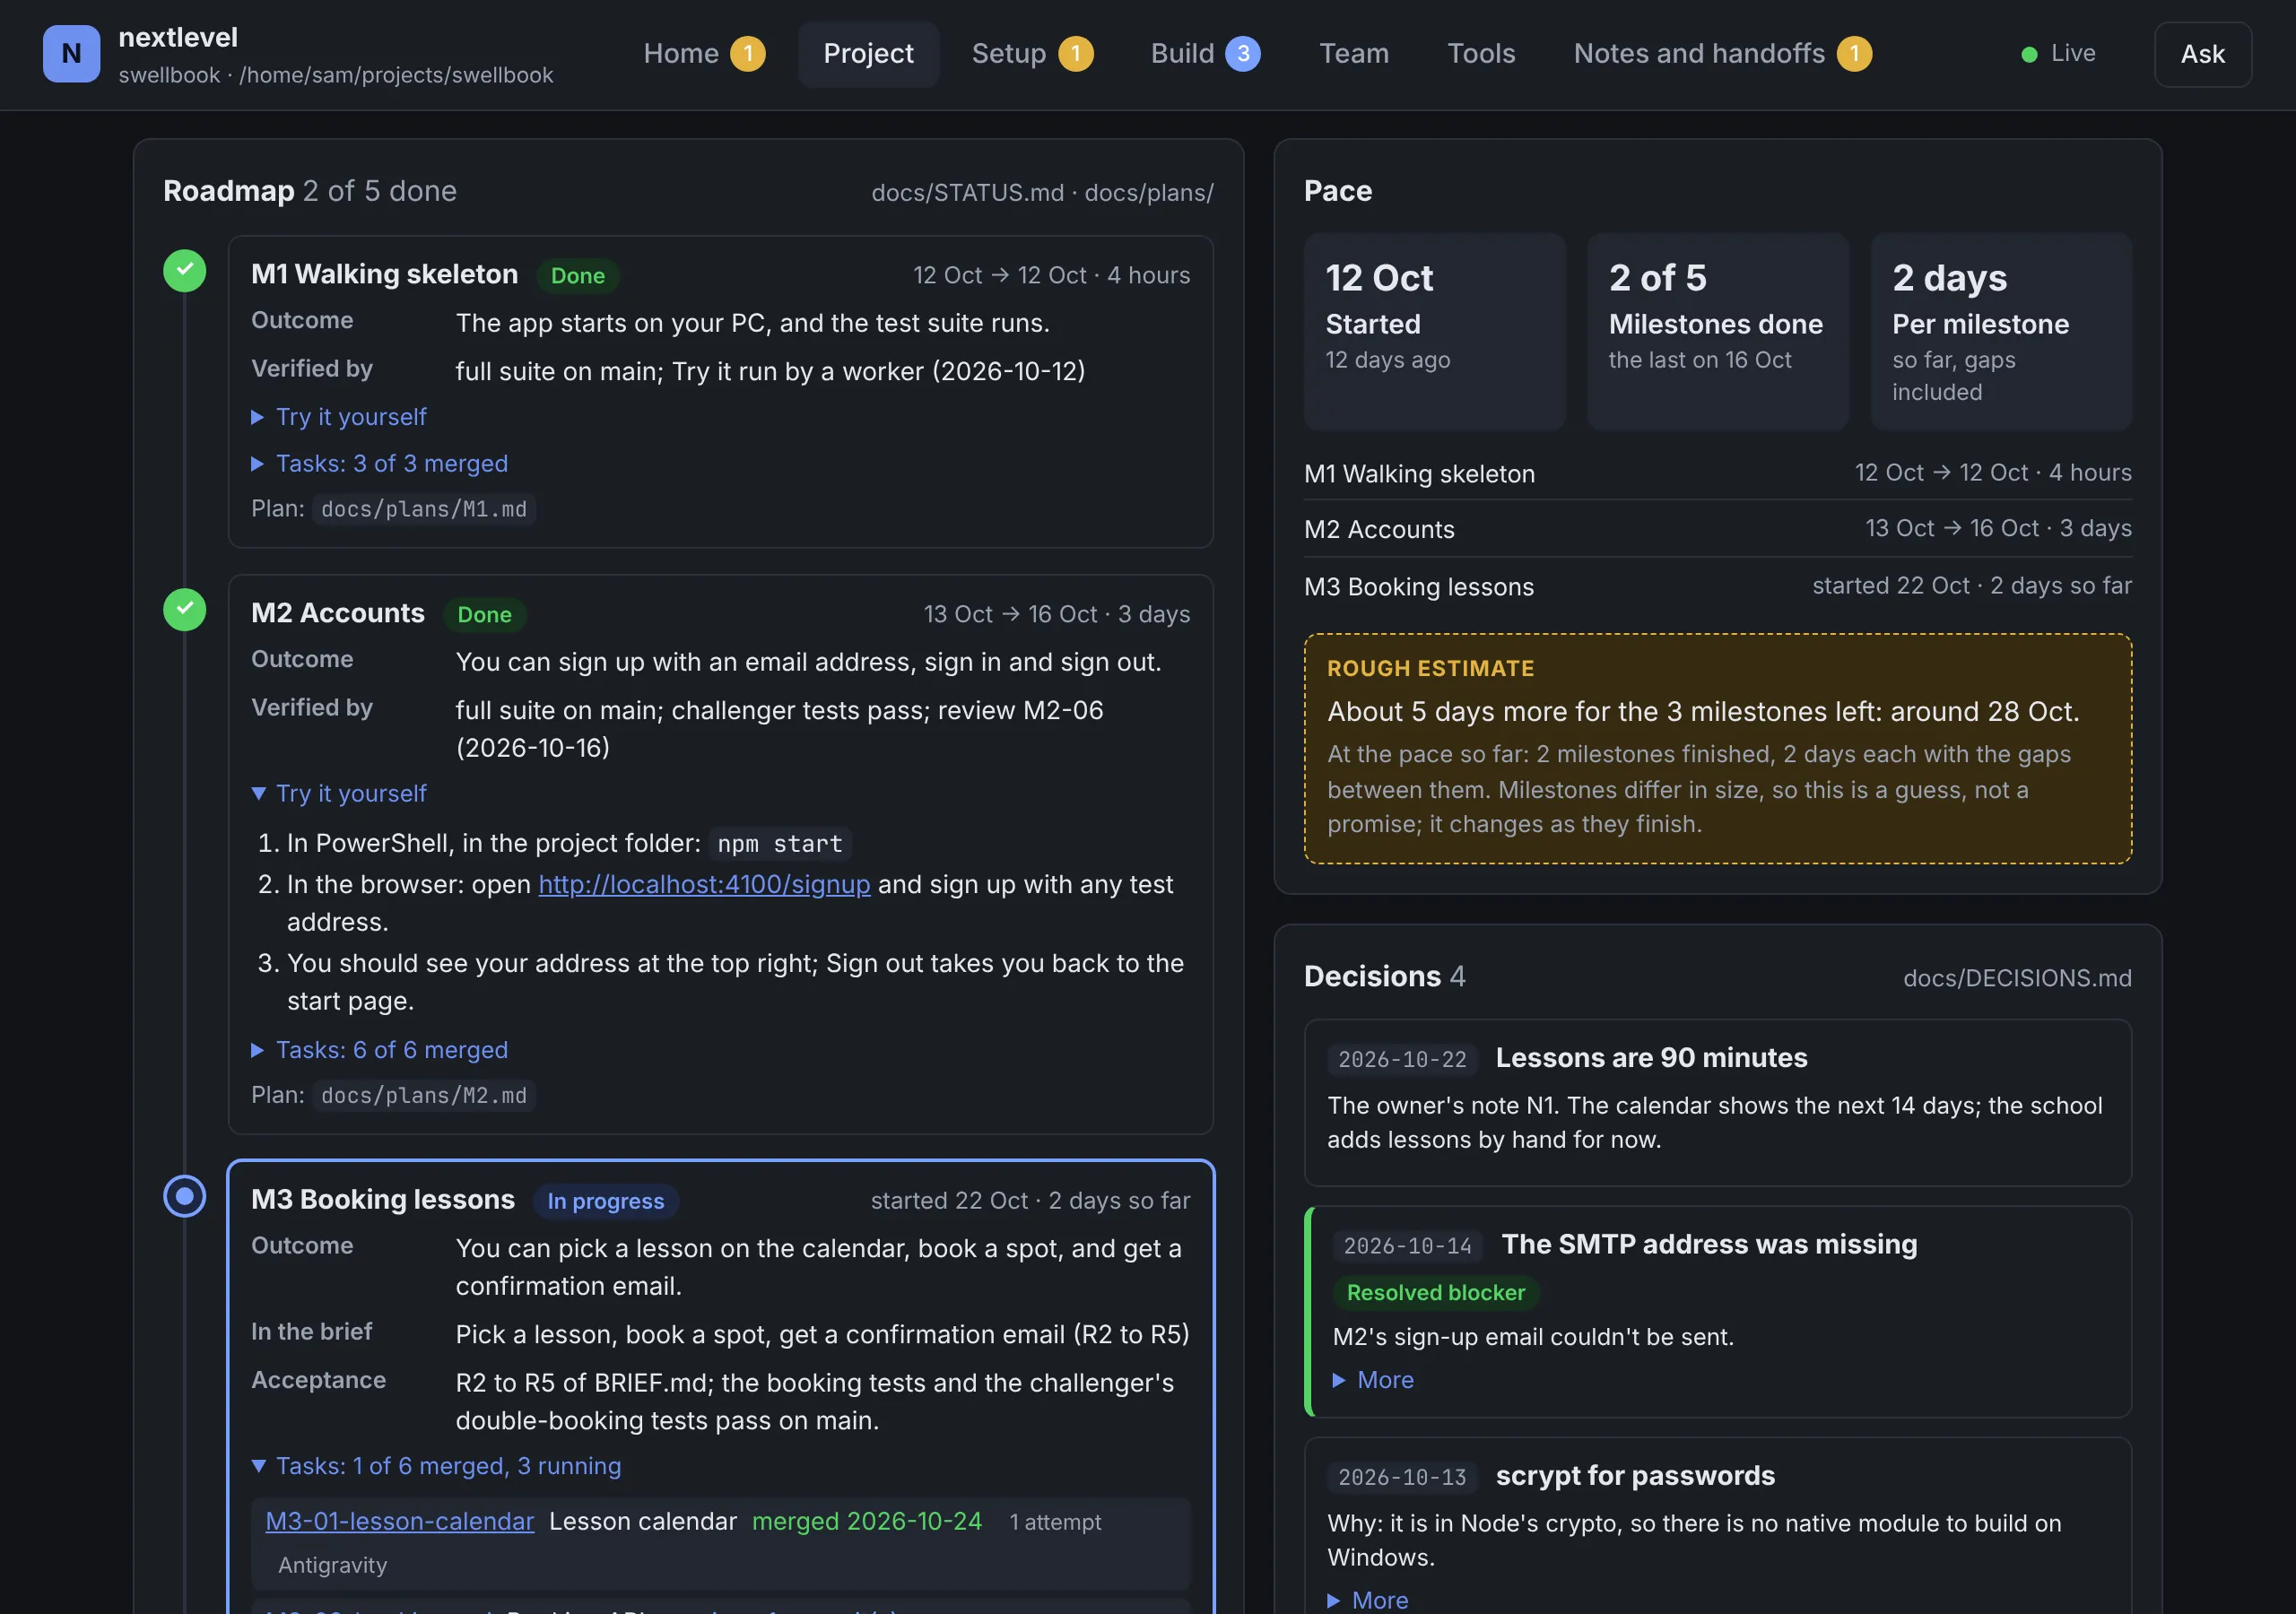Select the M2 Accounts pace row

[x=1717, y=529]
